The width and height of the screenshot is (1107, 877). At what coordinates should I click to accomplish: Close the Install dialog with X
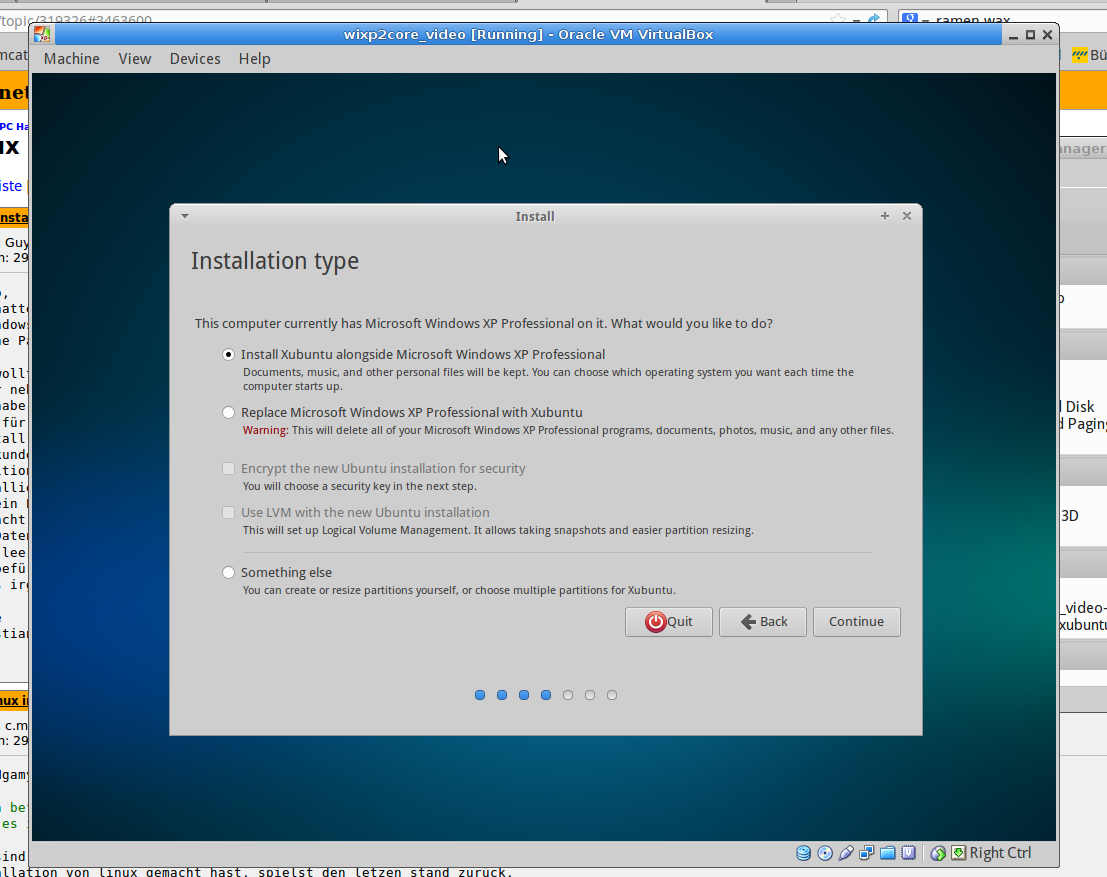(907, 215)
